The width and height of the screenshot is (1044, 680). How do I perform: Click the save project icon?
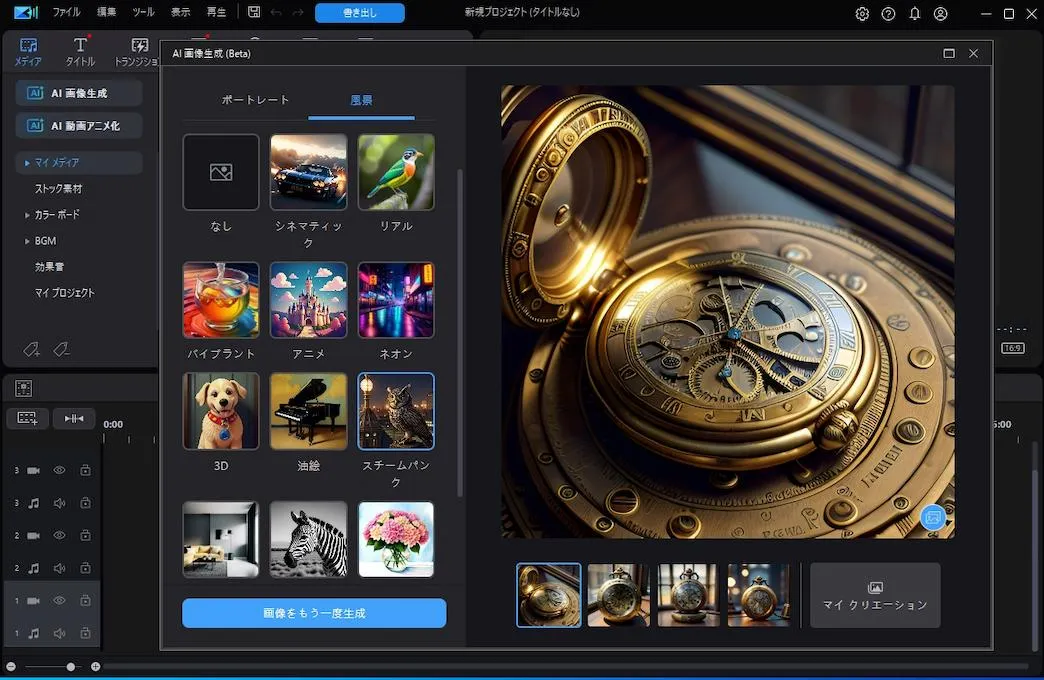[x=253, y=13]
